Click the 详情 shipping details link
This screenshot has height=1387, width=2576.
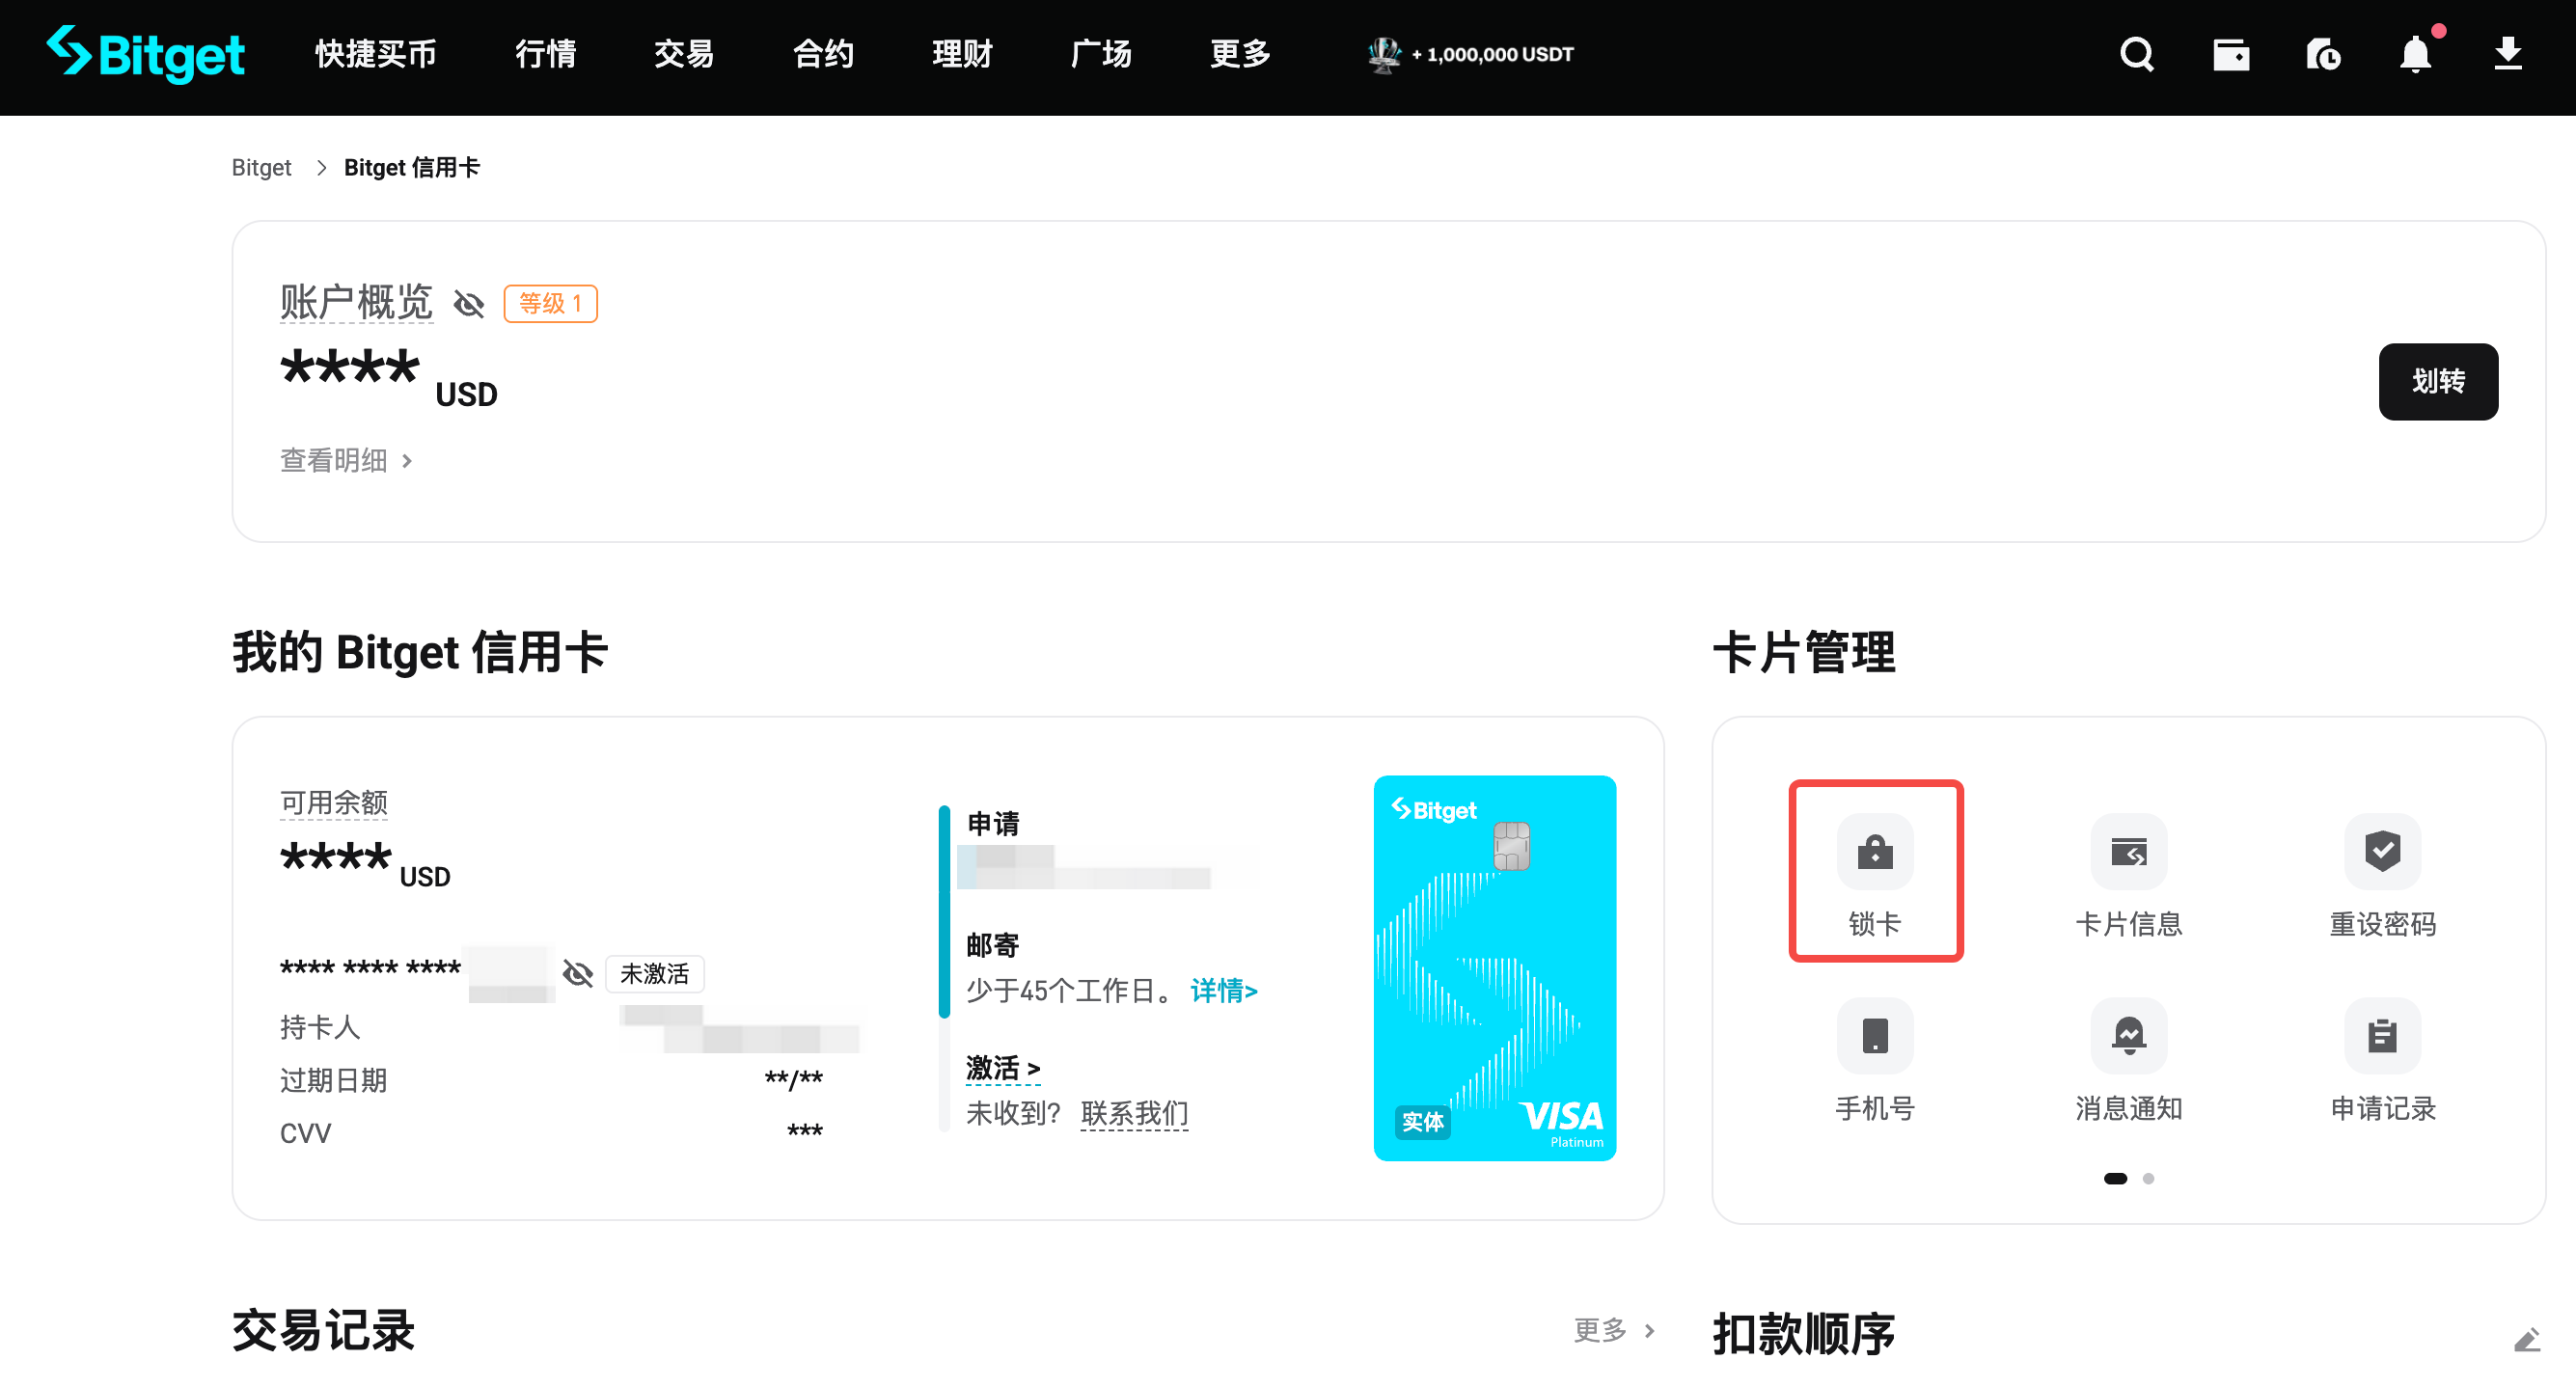pos(1222,991)
